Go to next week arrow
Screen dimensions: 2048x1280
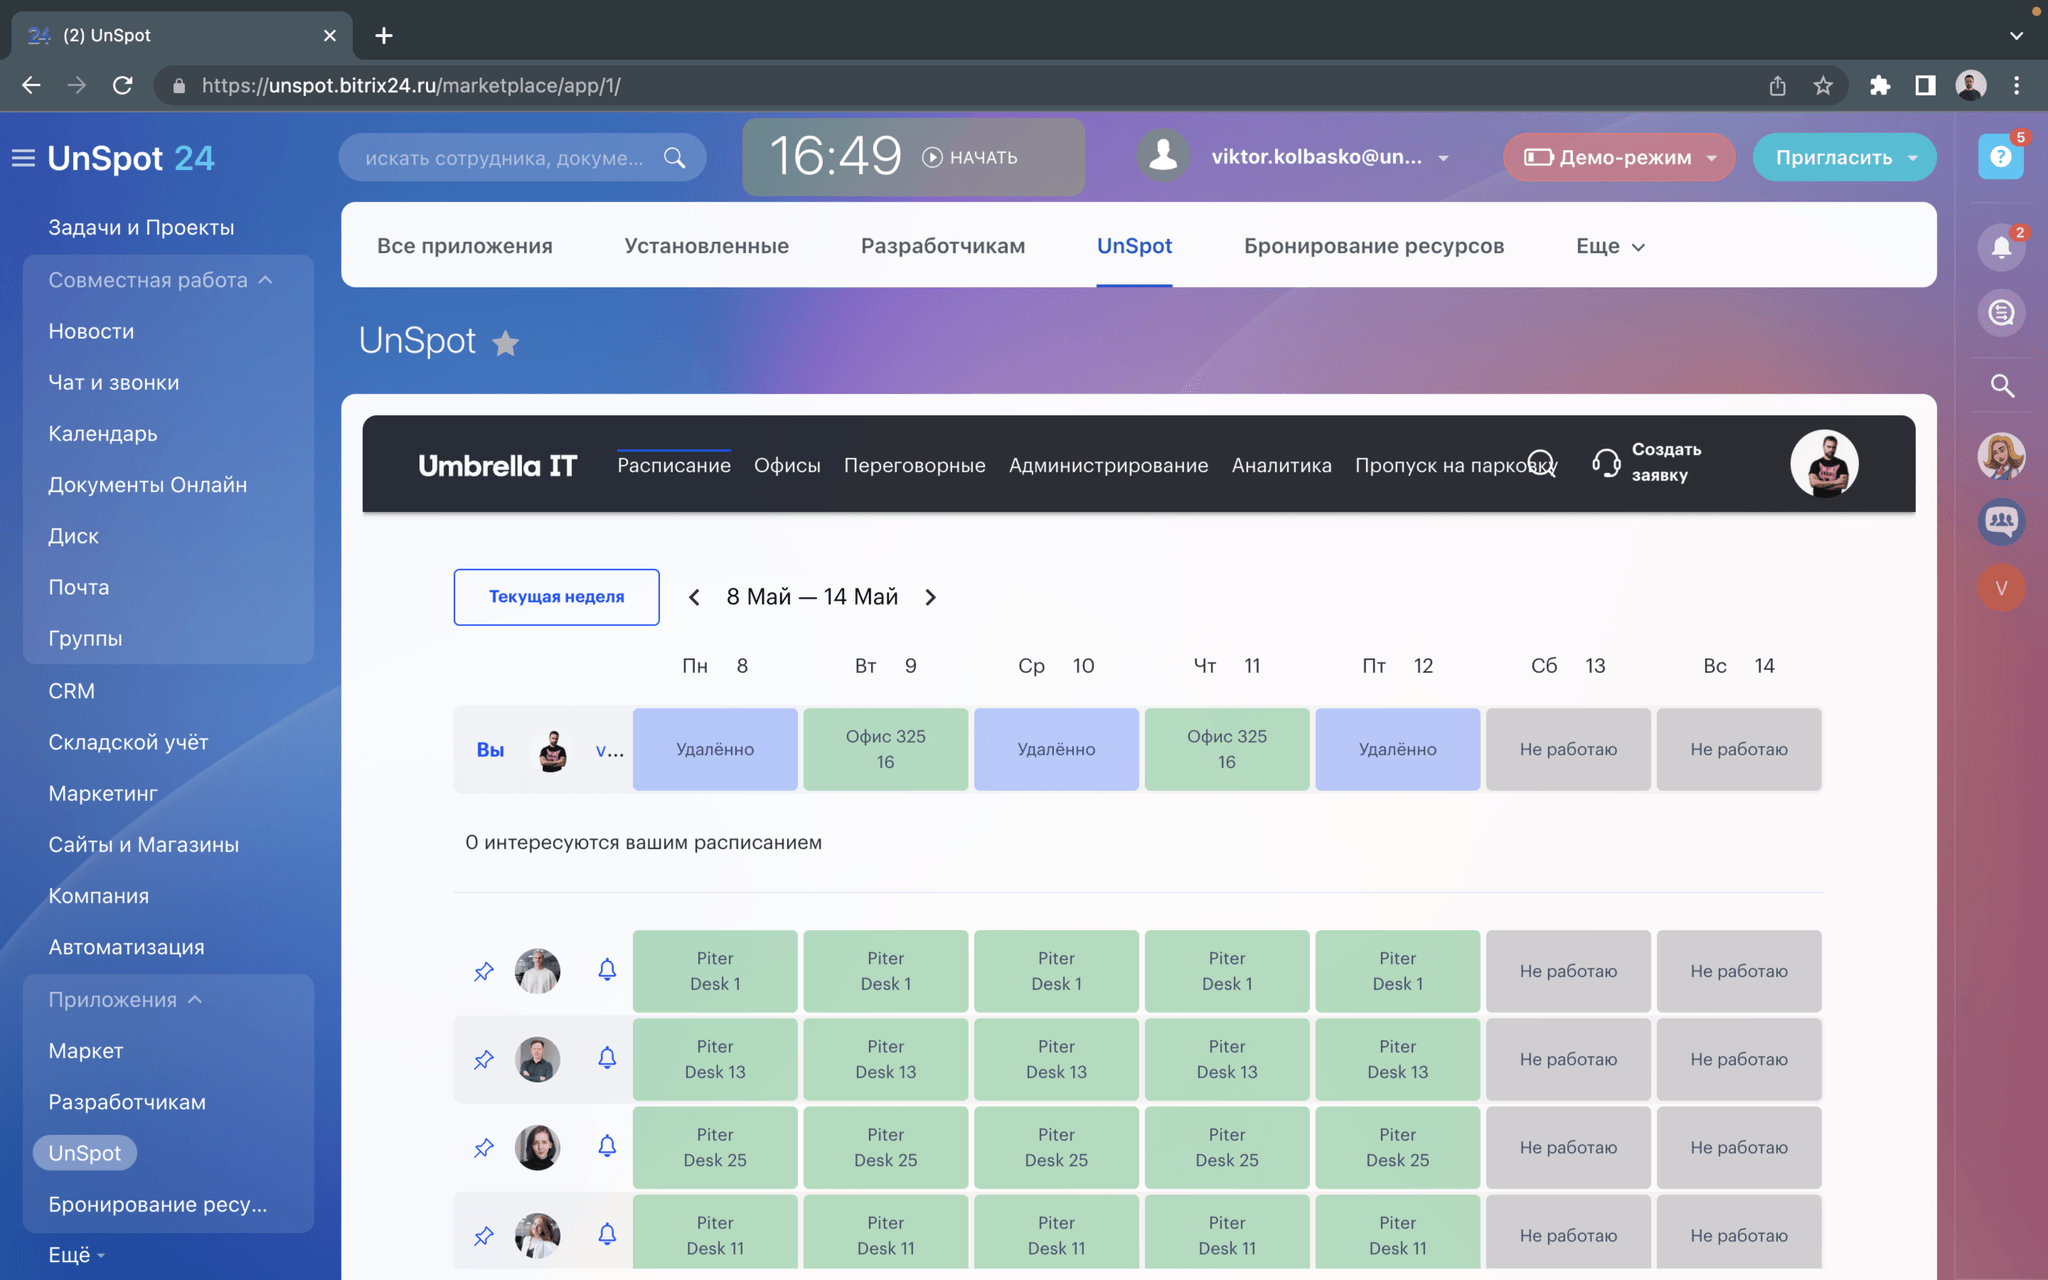coord(931,597)
